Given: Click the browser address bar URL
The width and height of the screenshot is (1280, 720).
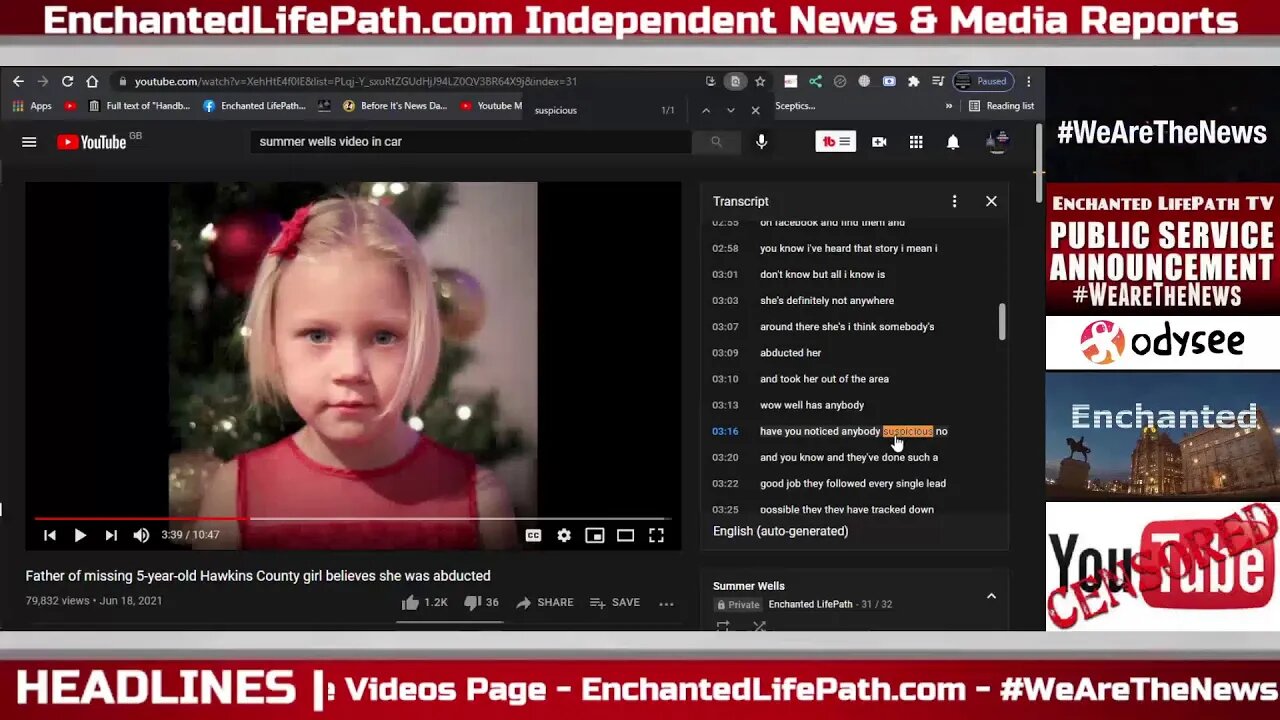Looking at the screenshot, I should [x=355, y=81].
